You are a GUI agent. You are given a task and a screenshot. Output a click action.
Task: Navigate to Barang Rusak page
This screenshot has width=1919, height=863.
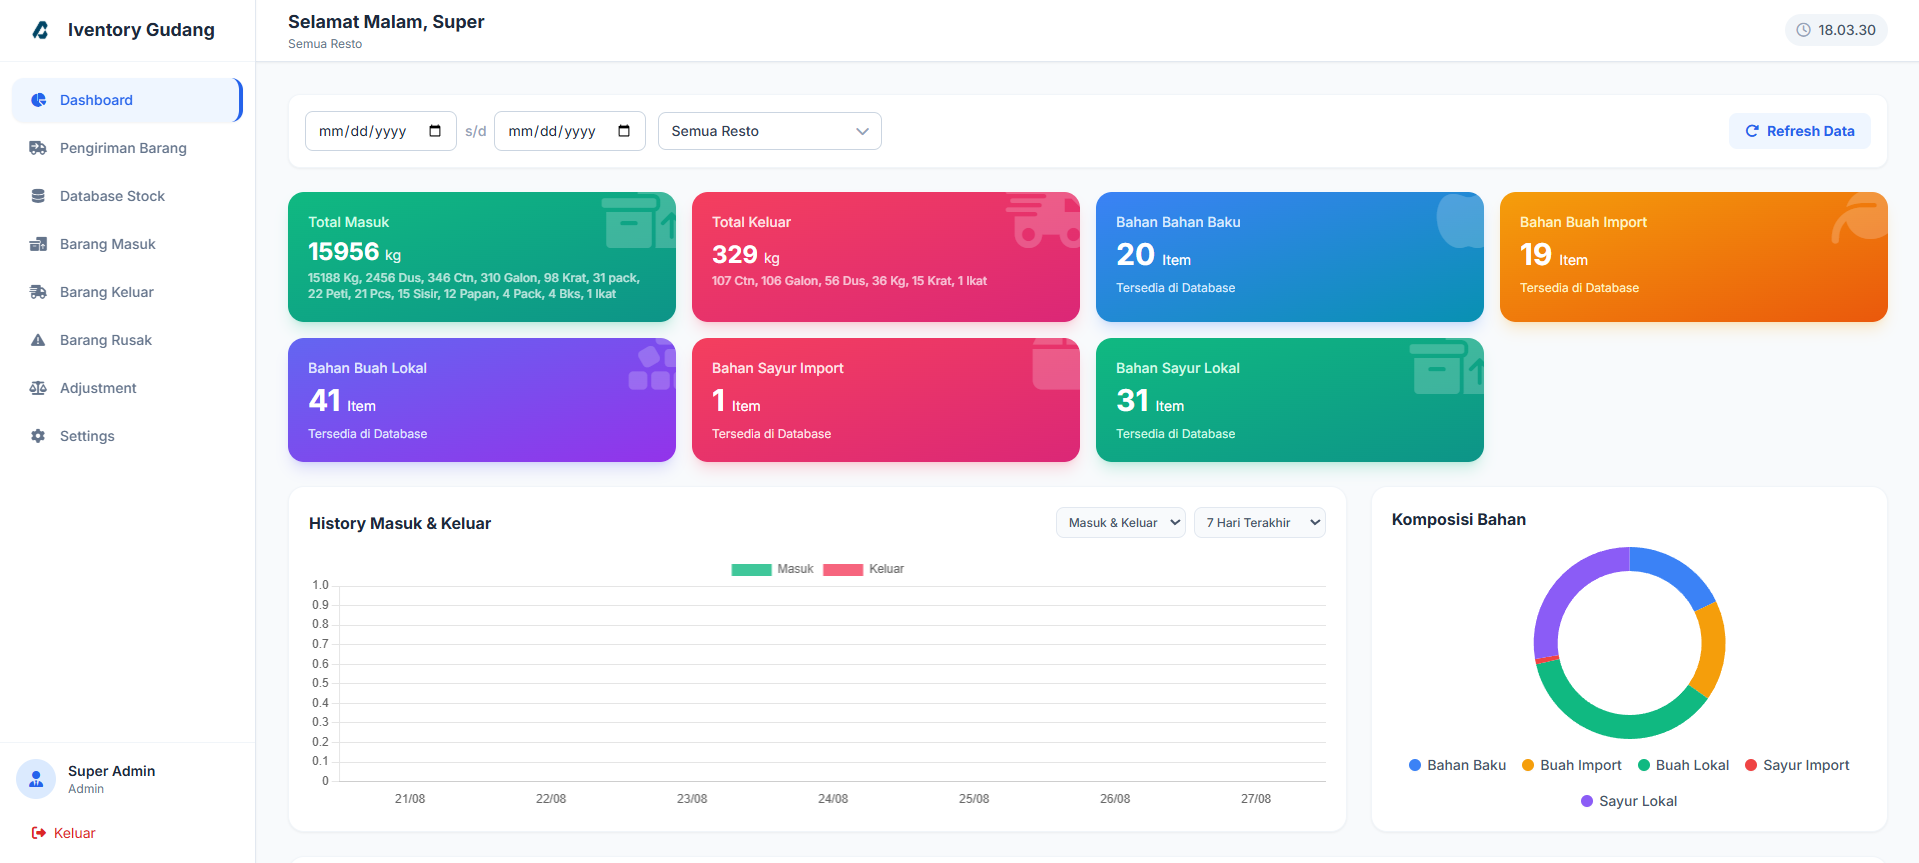point(127,340)
